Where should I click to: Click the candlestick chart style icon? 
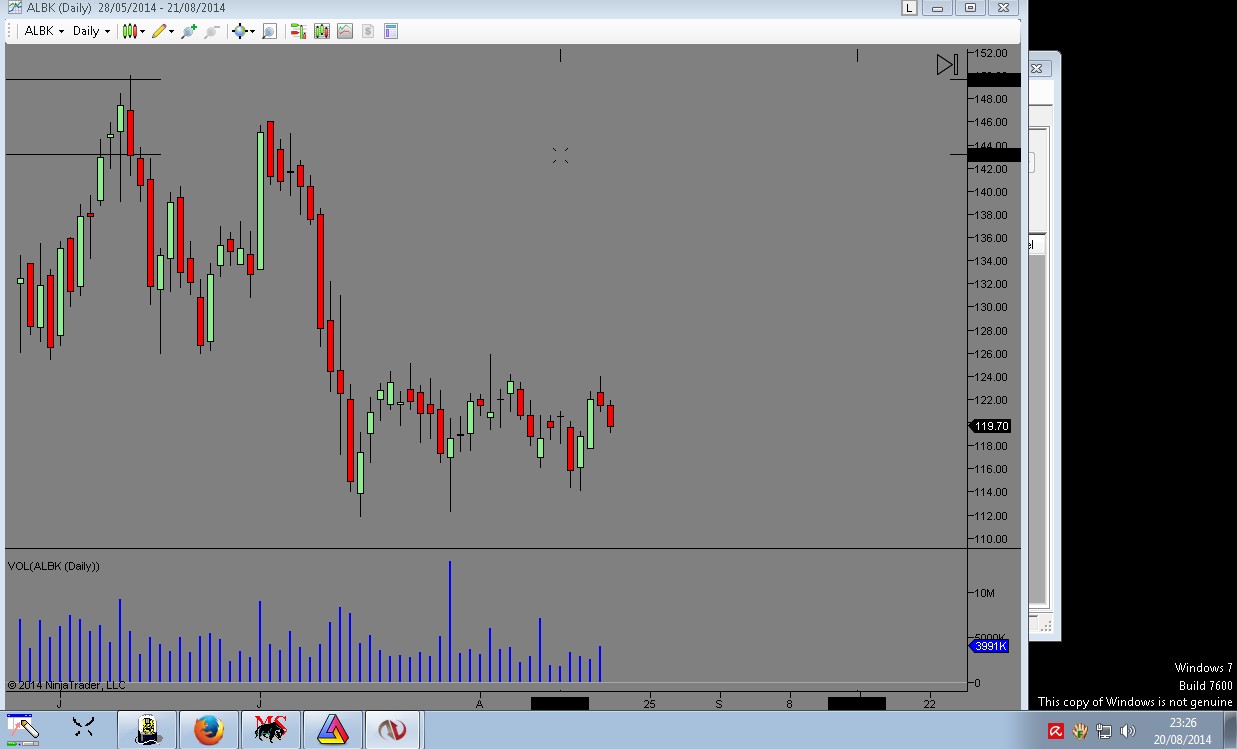(x=129, y=31)
